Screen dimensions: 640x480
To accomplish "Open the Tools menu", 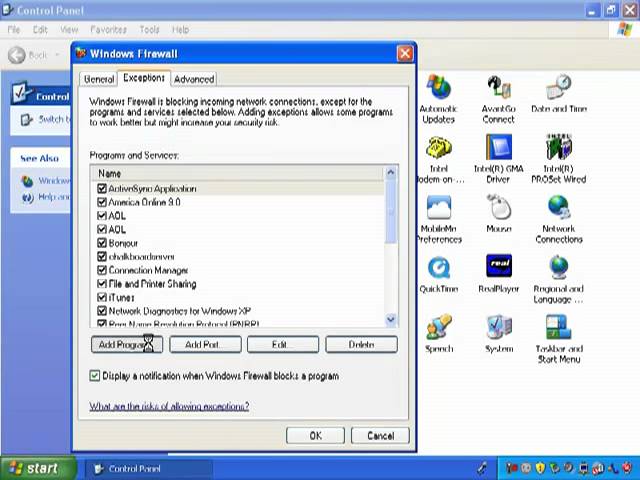I will pyautogui.click(x=149, y=29).
